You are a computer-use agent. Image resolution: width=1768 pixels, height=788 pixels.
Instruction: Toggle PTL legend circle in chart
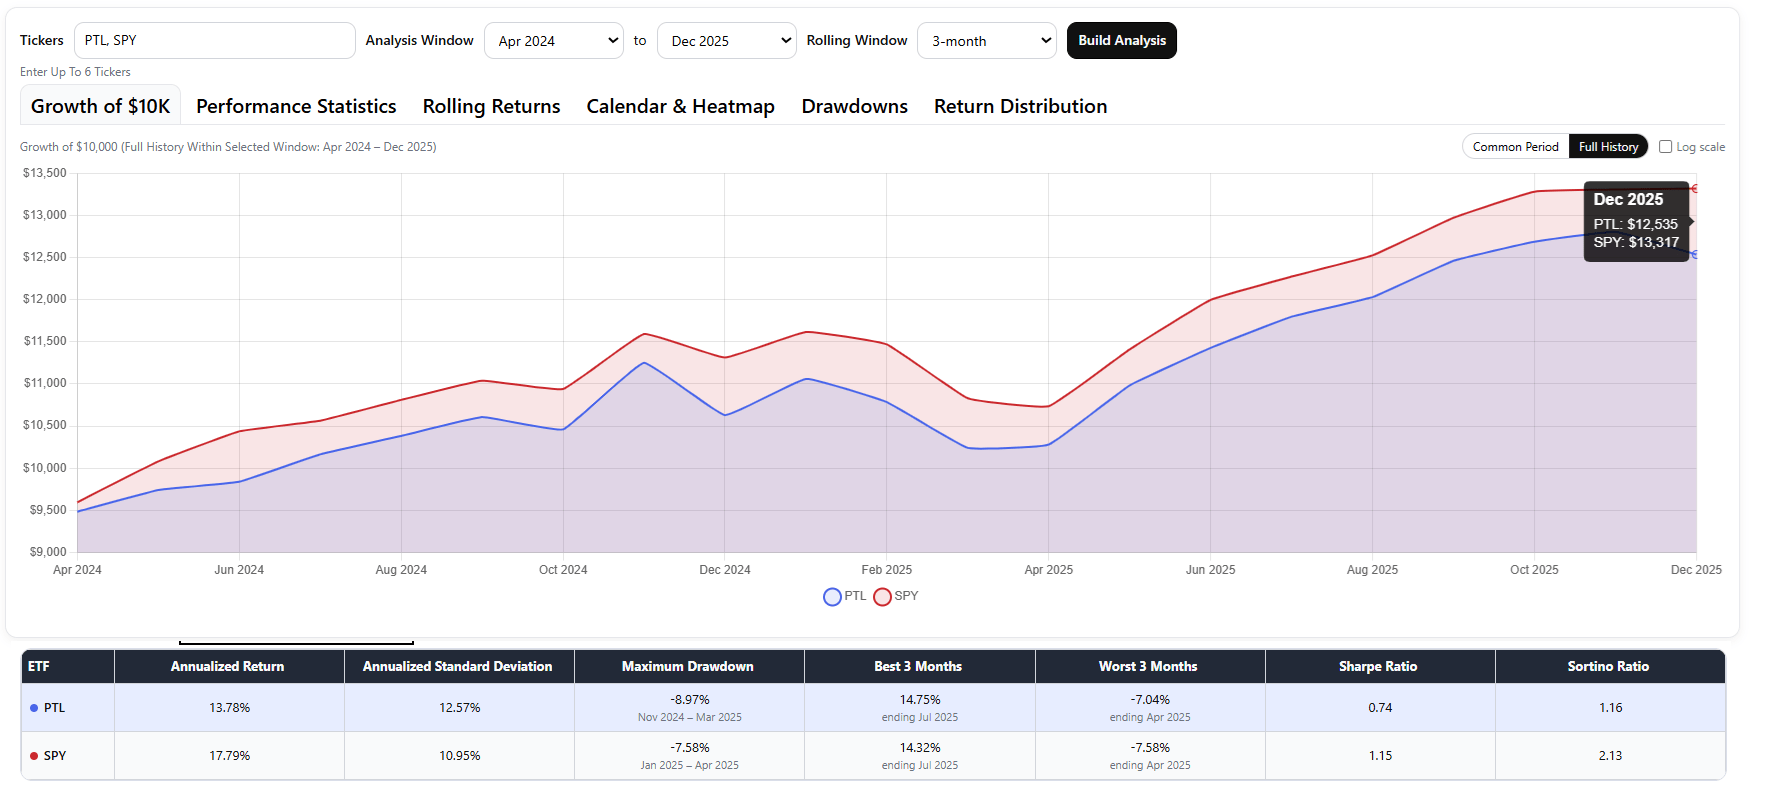832,597
